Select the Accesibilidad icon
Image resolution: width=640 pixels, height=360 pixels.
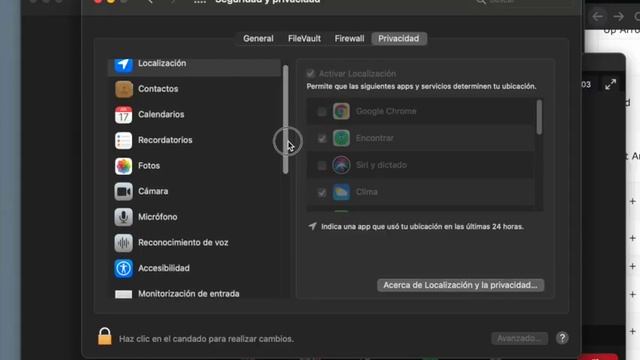[123, 269]
